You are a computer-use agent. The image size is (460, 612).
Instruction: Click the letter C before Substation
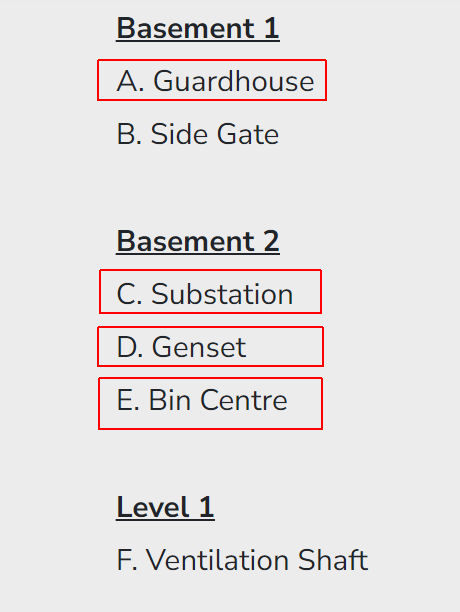pos(126,294)
